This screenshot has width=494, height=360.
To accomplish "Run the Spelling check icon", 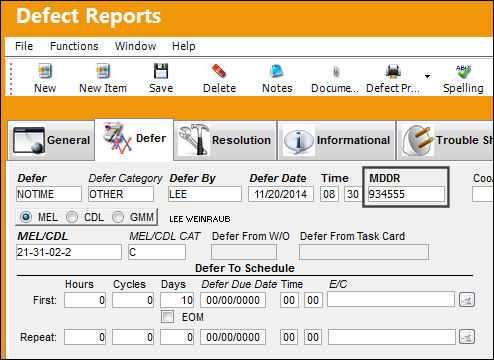I will (x=463, y=71).
